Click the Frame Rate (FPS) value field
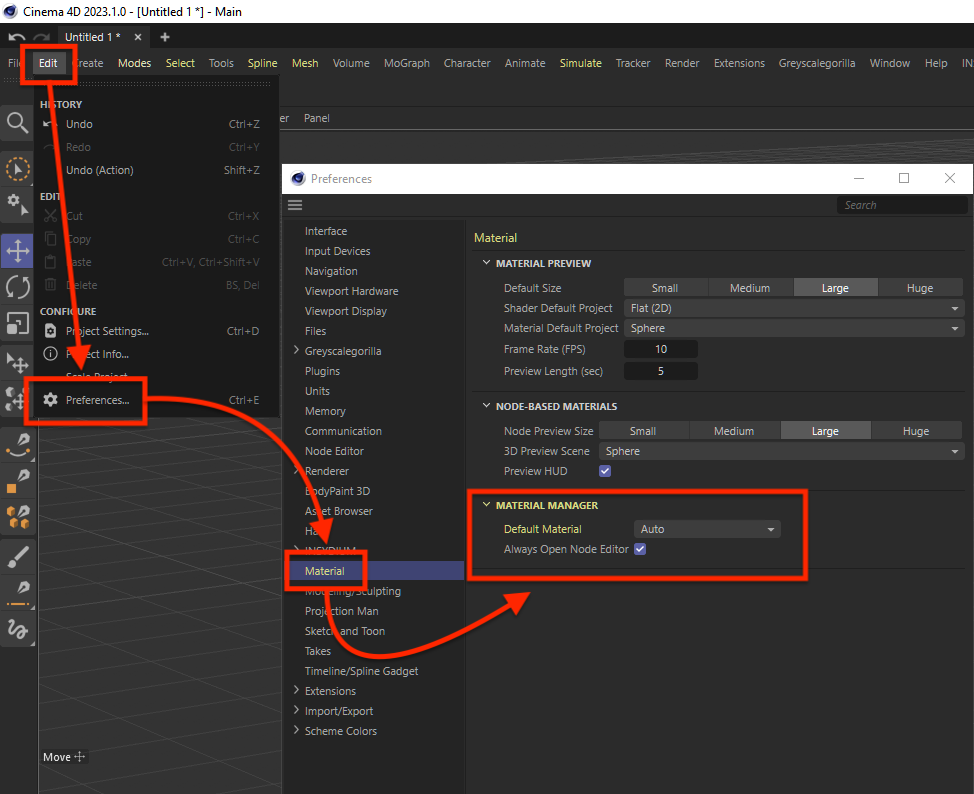 click(661, 349)
